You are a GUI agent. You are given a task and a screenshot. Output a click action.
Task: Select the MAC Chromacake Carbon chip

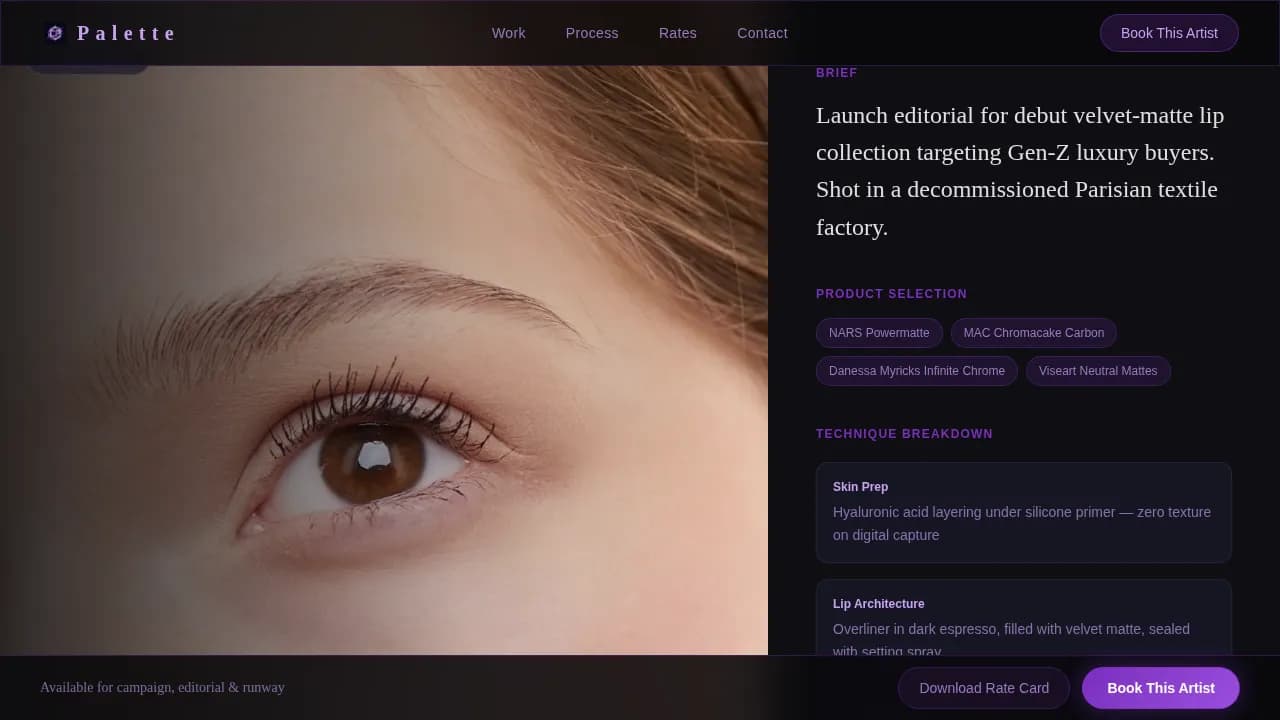pyautogui.click(x=1034, y=333)
